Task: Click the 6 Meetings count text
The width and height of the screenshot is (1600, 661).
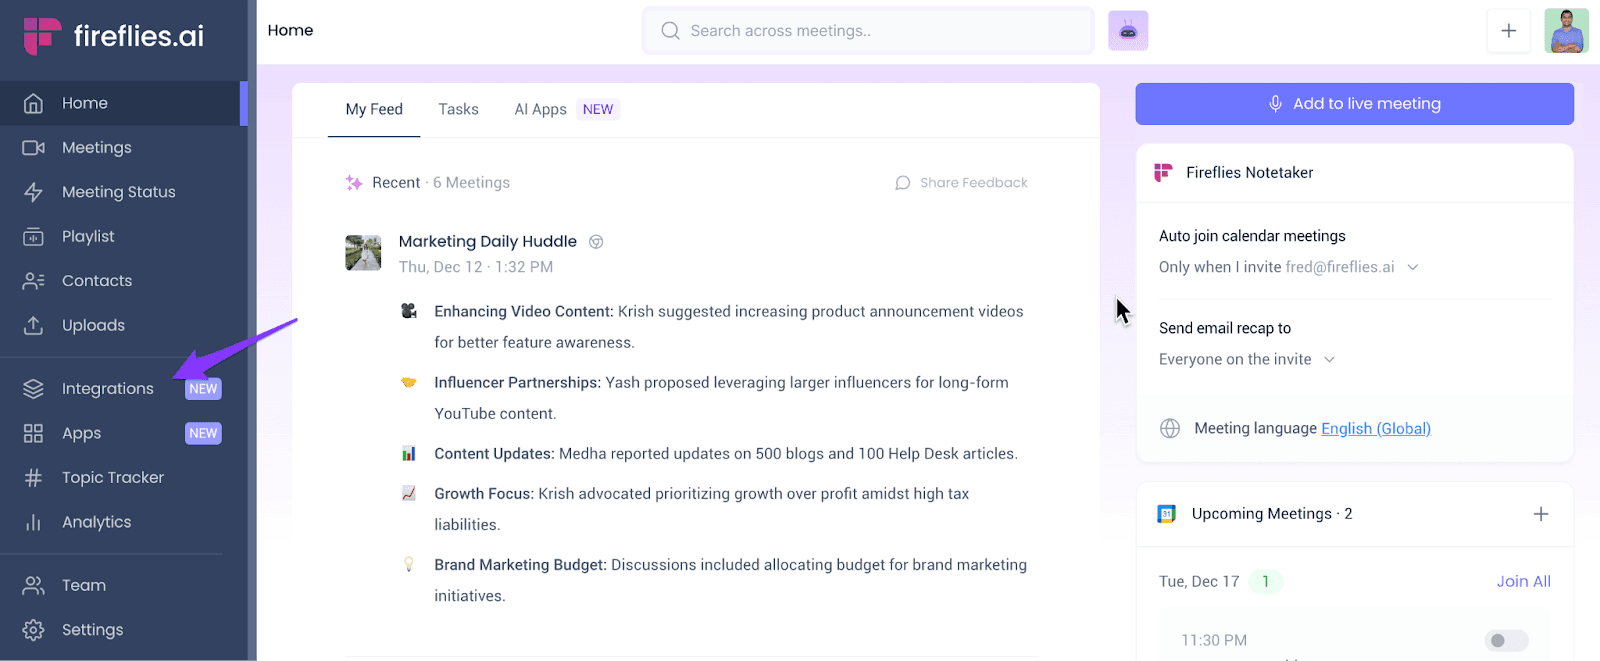Action: [x=471, y=183]
